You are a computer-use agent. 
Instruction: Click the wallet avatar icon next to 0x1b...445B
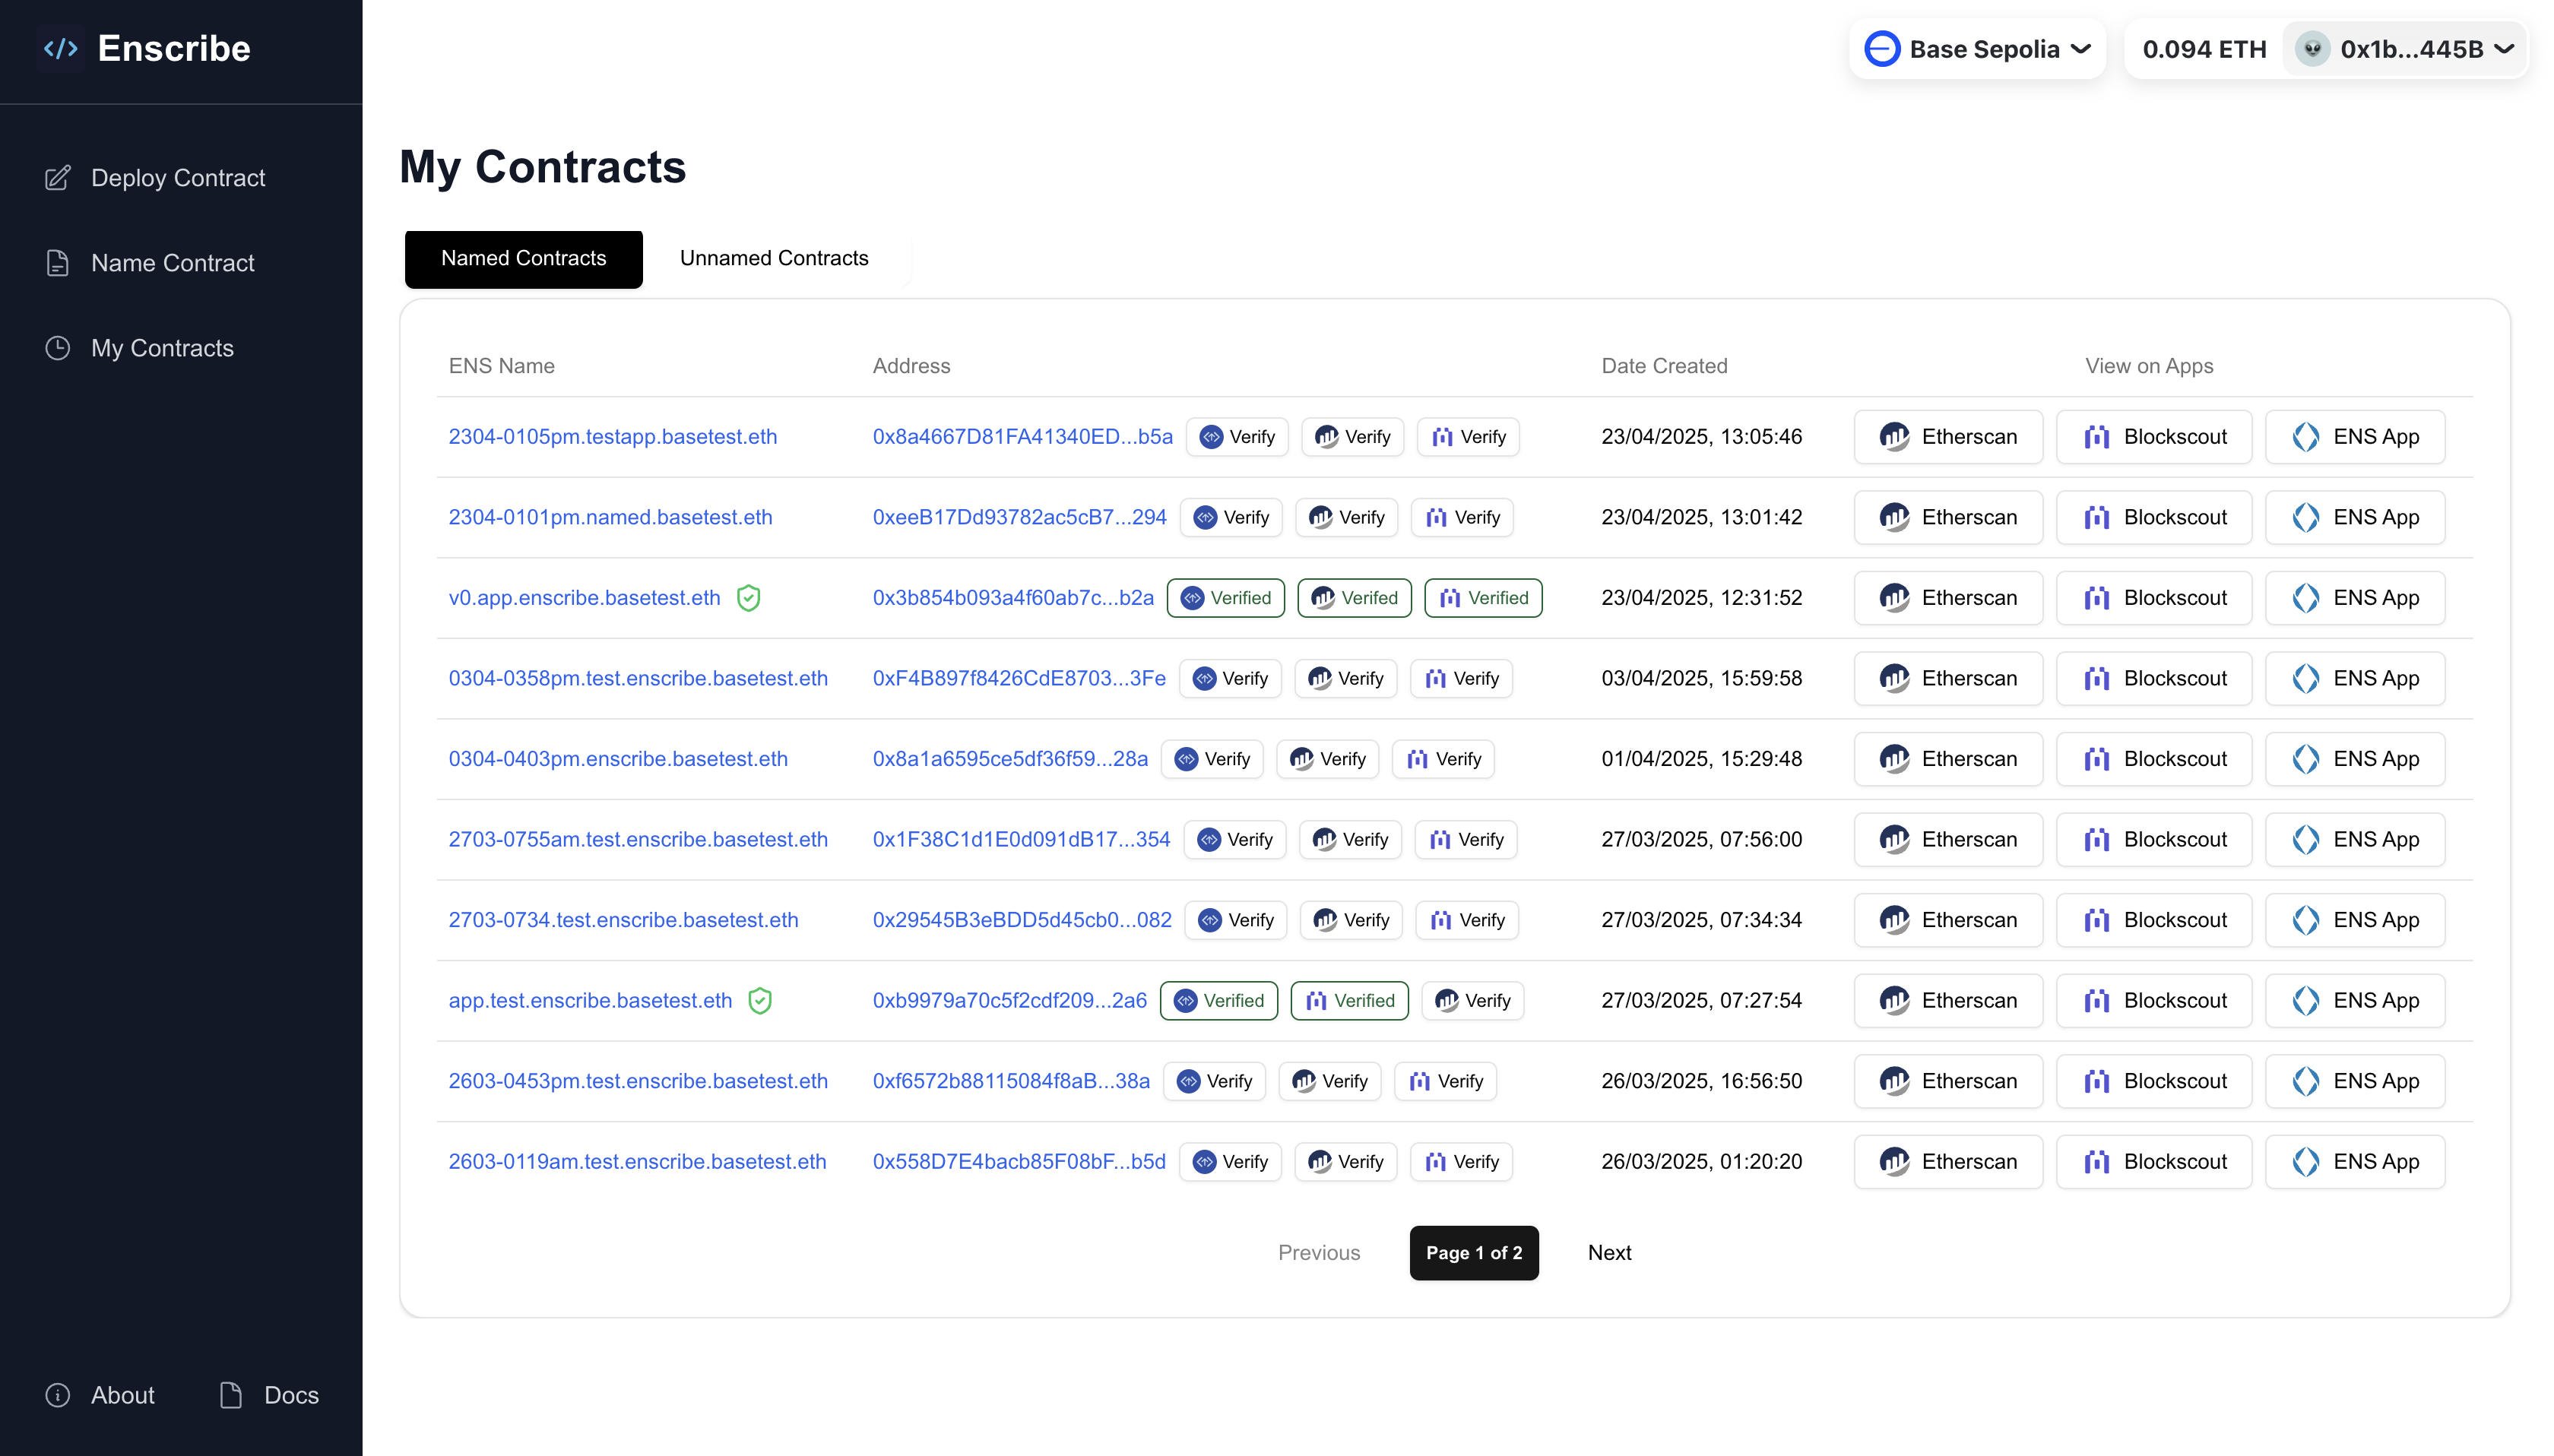(2312, 49)
